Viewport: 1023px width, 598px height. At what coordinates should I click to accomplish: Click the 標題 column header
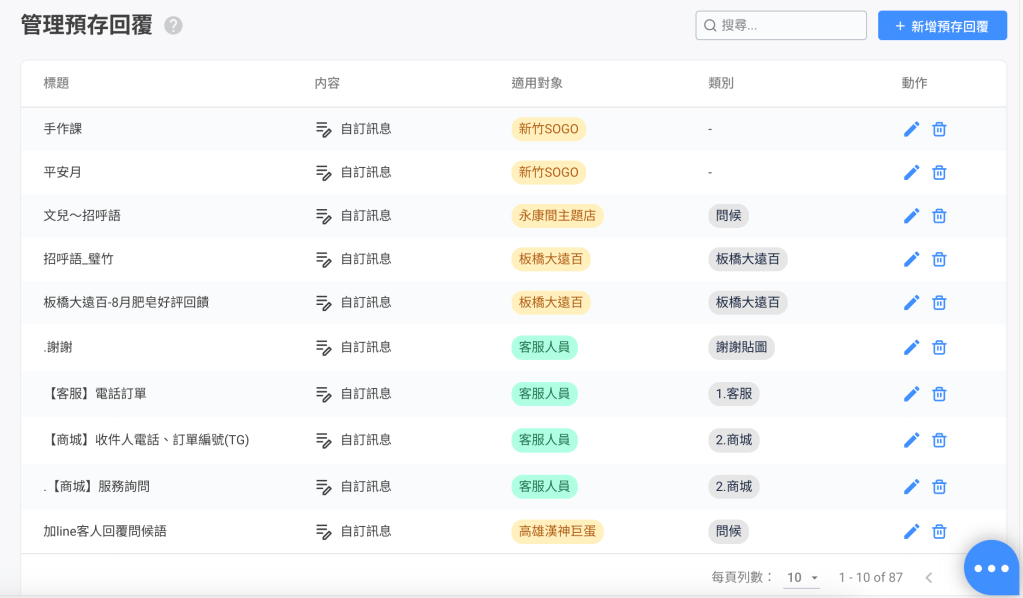click(56, 83)
